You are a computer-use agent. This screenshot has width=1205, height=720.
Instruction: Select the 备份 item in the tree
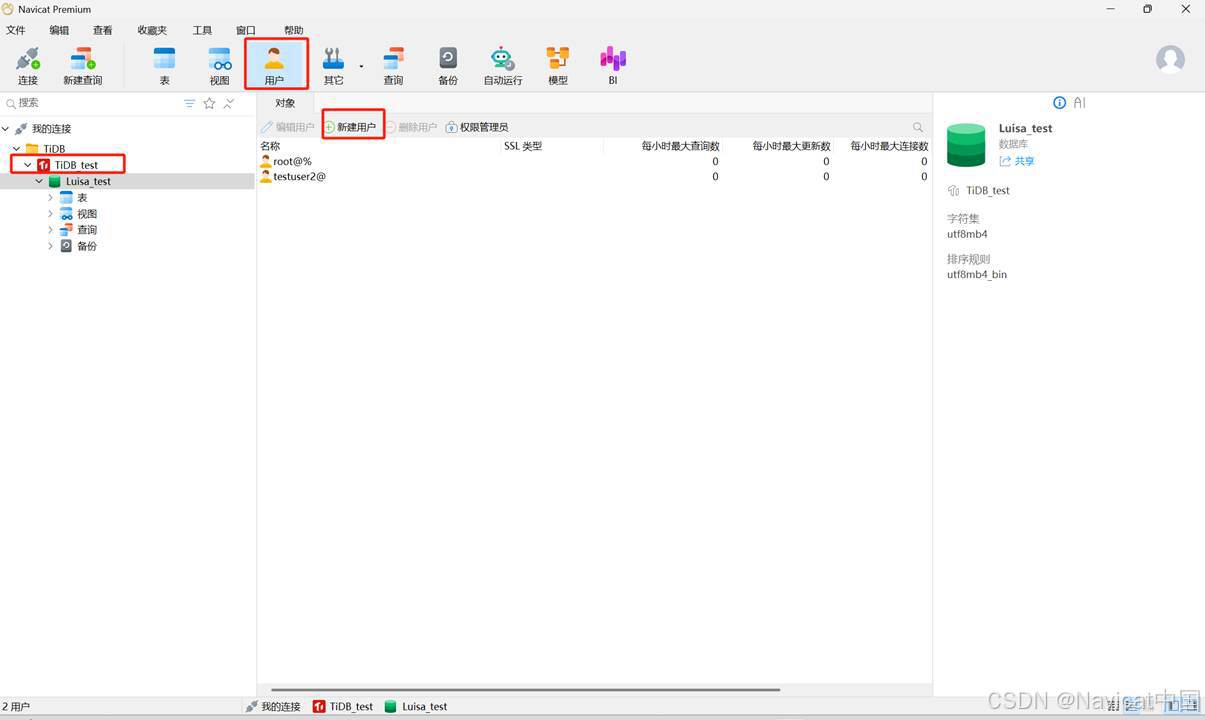tap(87, 246)
